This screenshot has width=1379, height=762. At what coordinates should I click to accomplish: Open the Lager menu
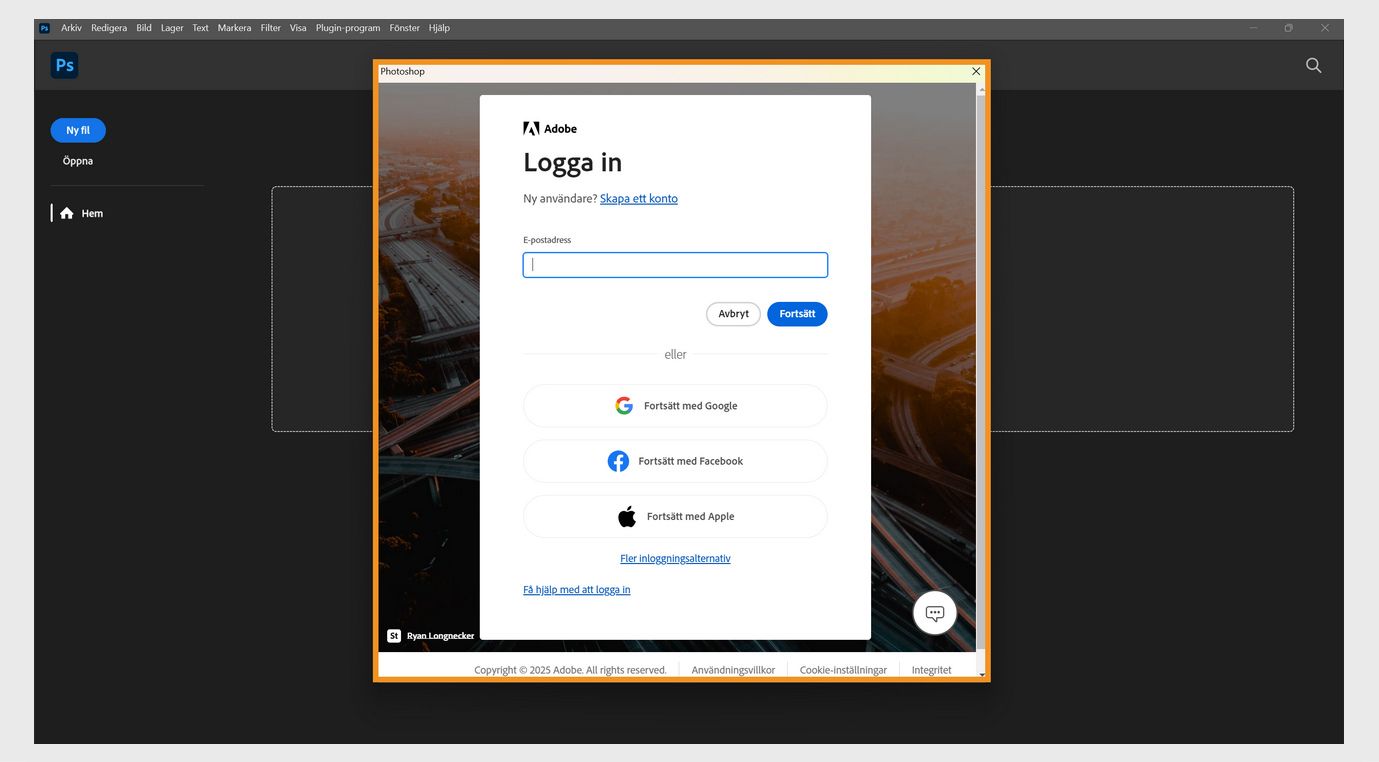pos(172,28)
